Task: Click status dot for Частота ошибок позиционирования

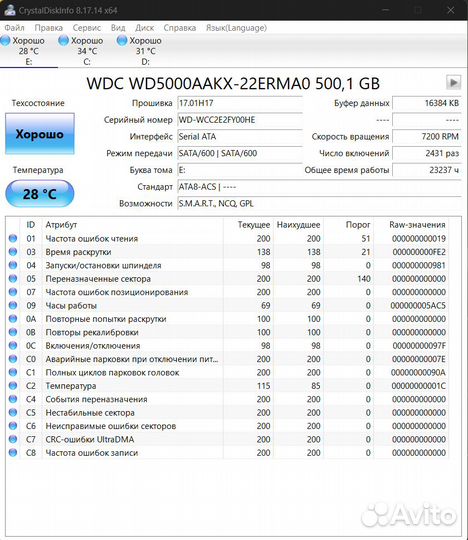Action: 13,292
